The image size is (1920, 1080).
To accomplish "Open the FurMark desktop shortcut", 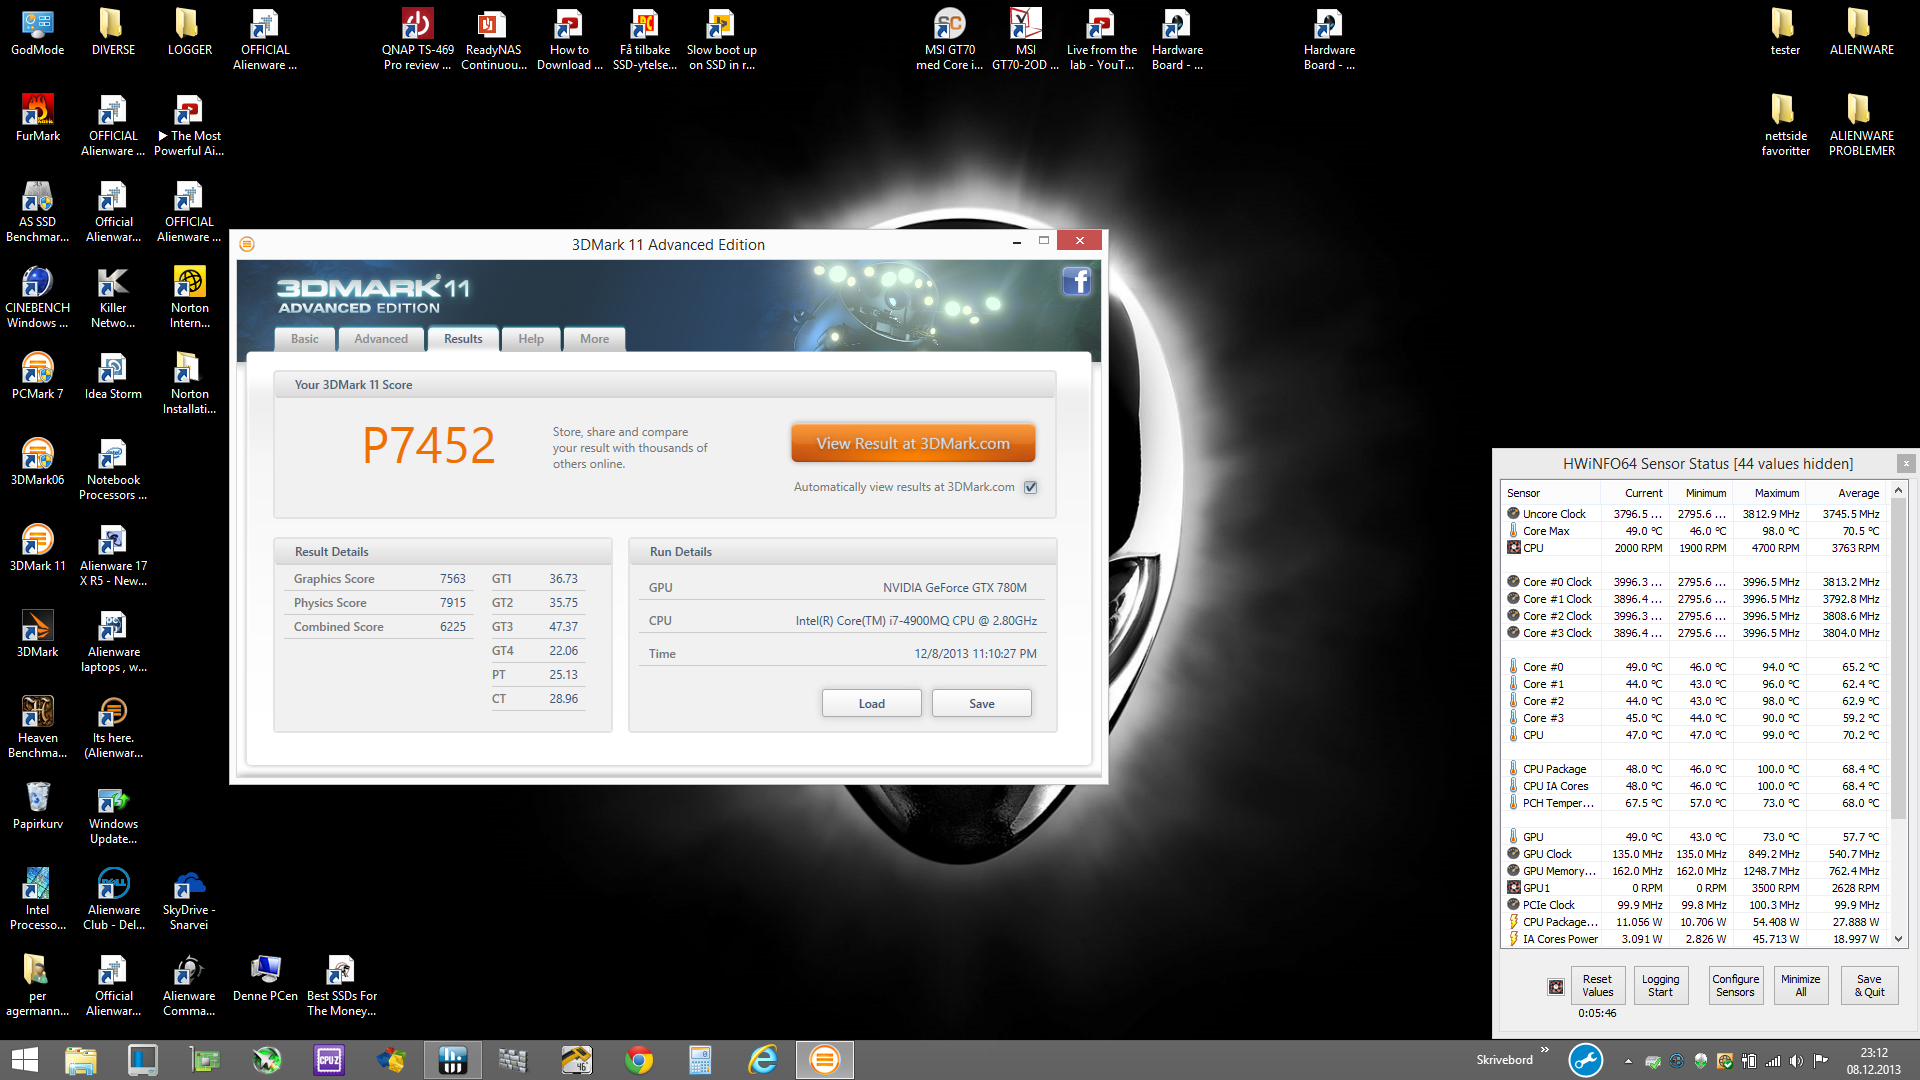I will (x=38, y=117).
